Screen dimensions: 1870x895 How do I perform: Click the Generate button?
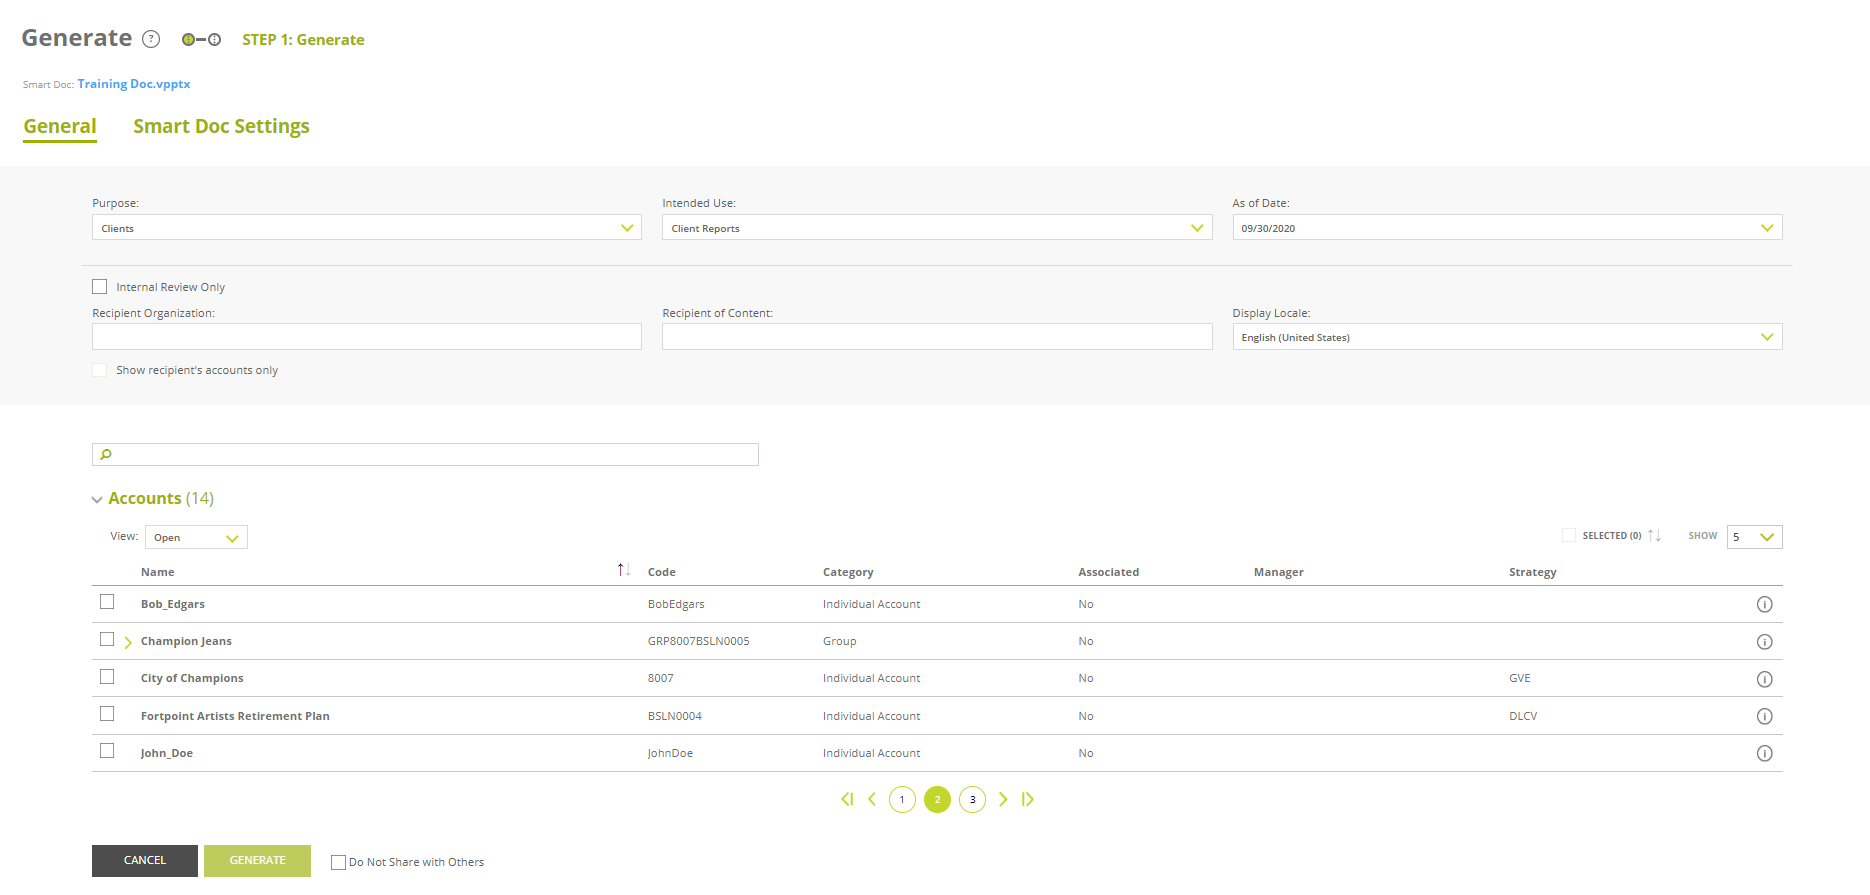(x=257, y=861)
